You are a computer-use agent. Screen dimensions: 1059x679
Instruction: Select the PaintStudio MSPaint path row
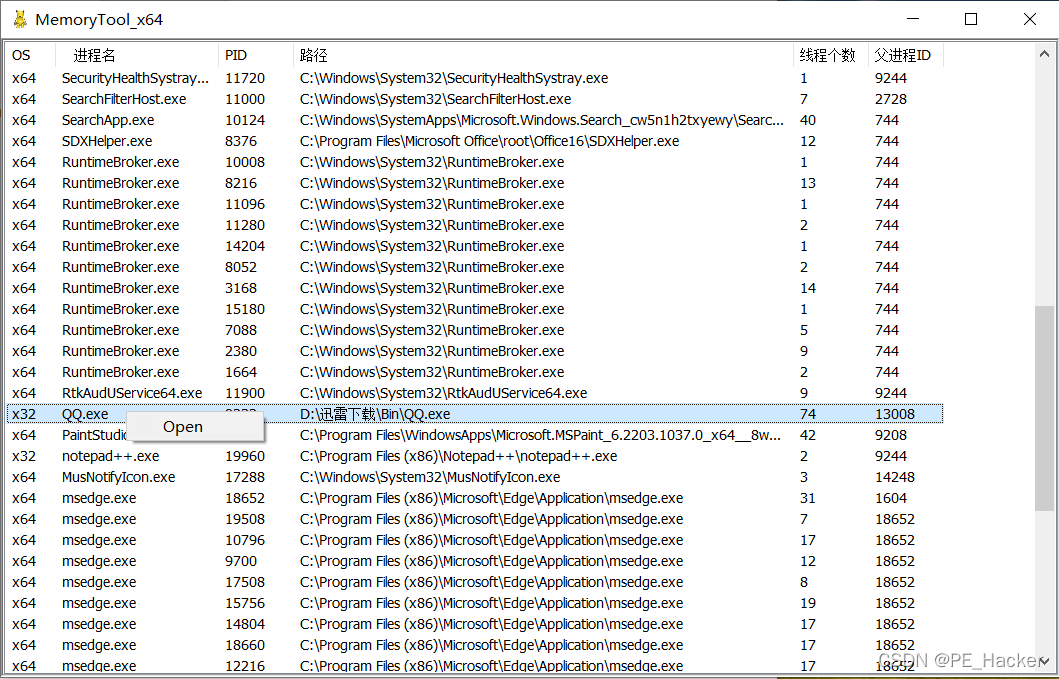[x=475, y=434]
